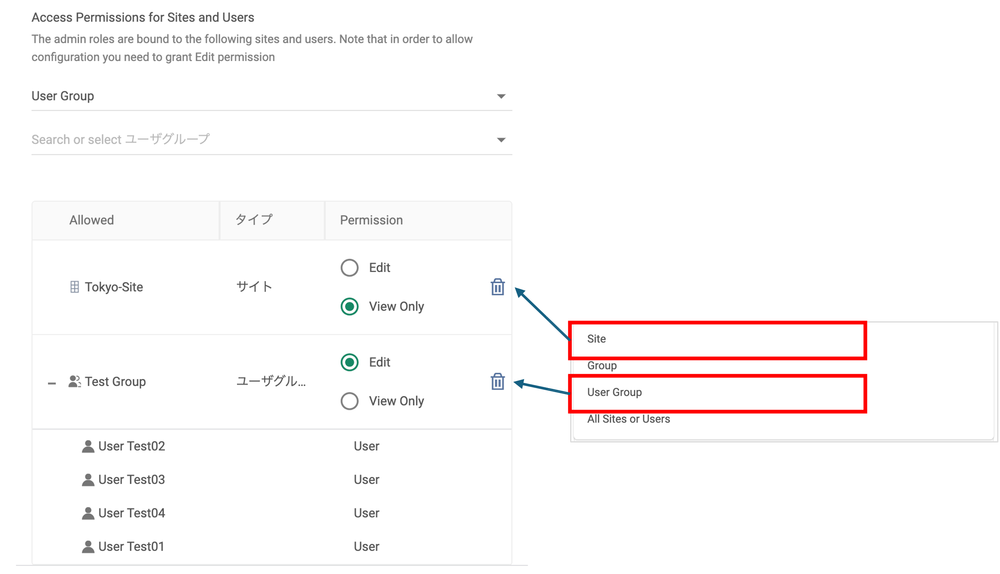This screenshot has width=1000, height=574.
Task: Click the ユーザグル... type cell
Action: 271,381
